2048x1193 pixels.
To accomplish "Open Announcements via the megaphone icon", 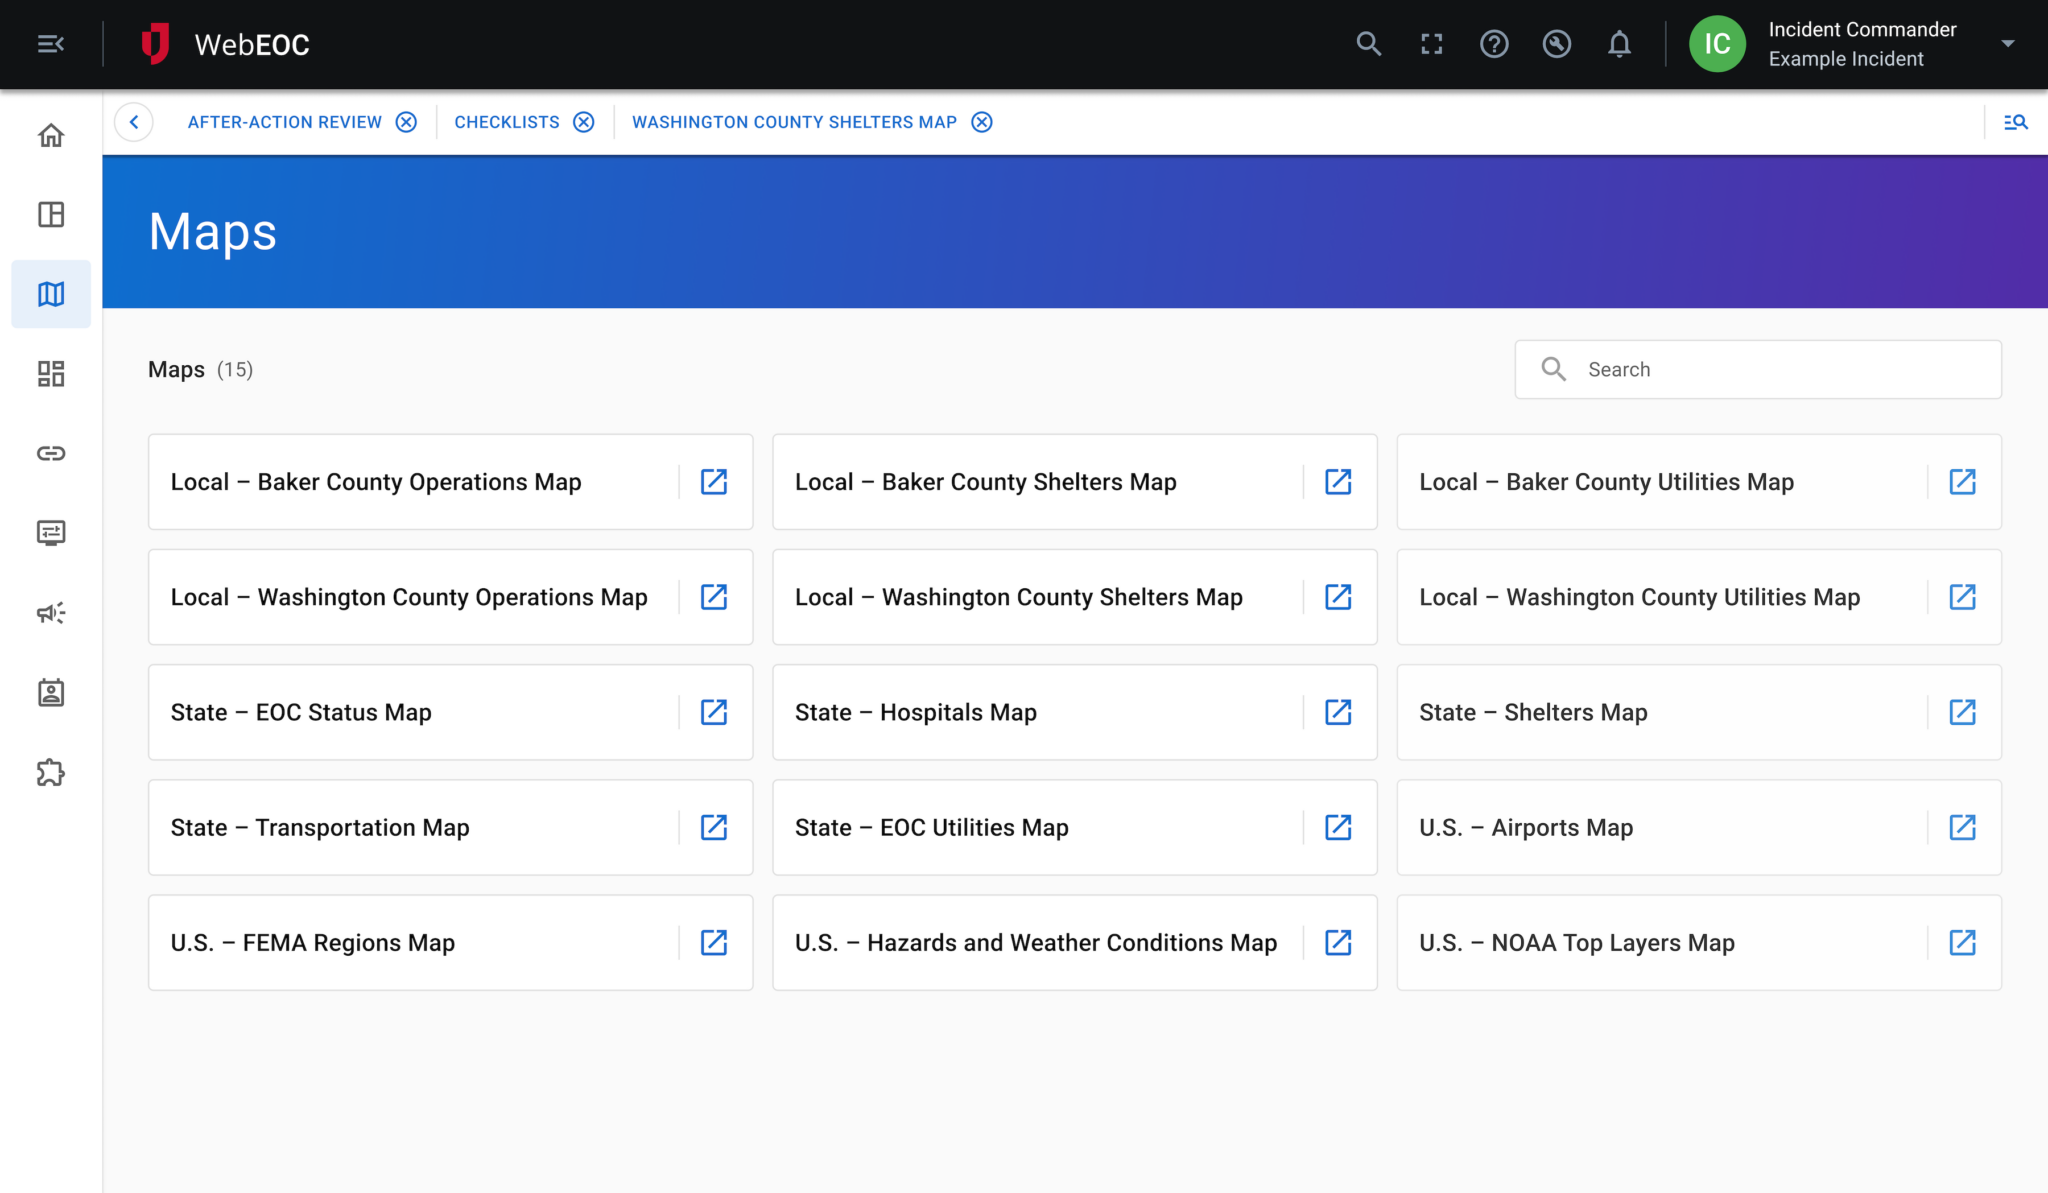I will tap(50, 613).
